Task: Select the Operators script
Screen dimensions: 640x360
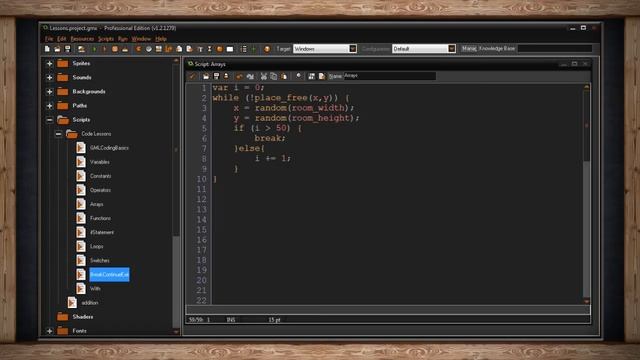Action: tap(100, 190)
